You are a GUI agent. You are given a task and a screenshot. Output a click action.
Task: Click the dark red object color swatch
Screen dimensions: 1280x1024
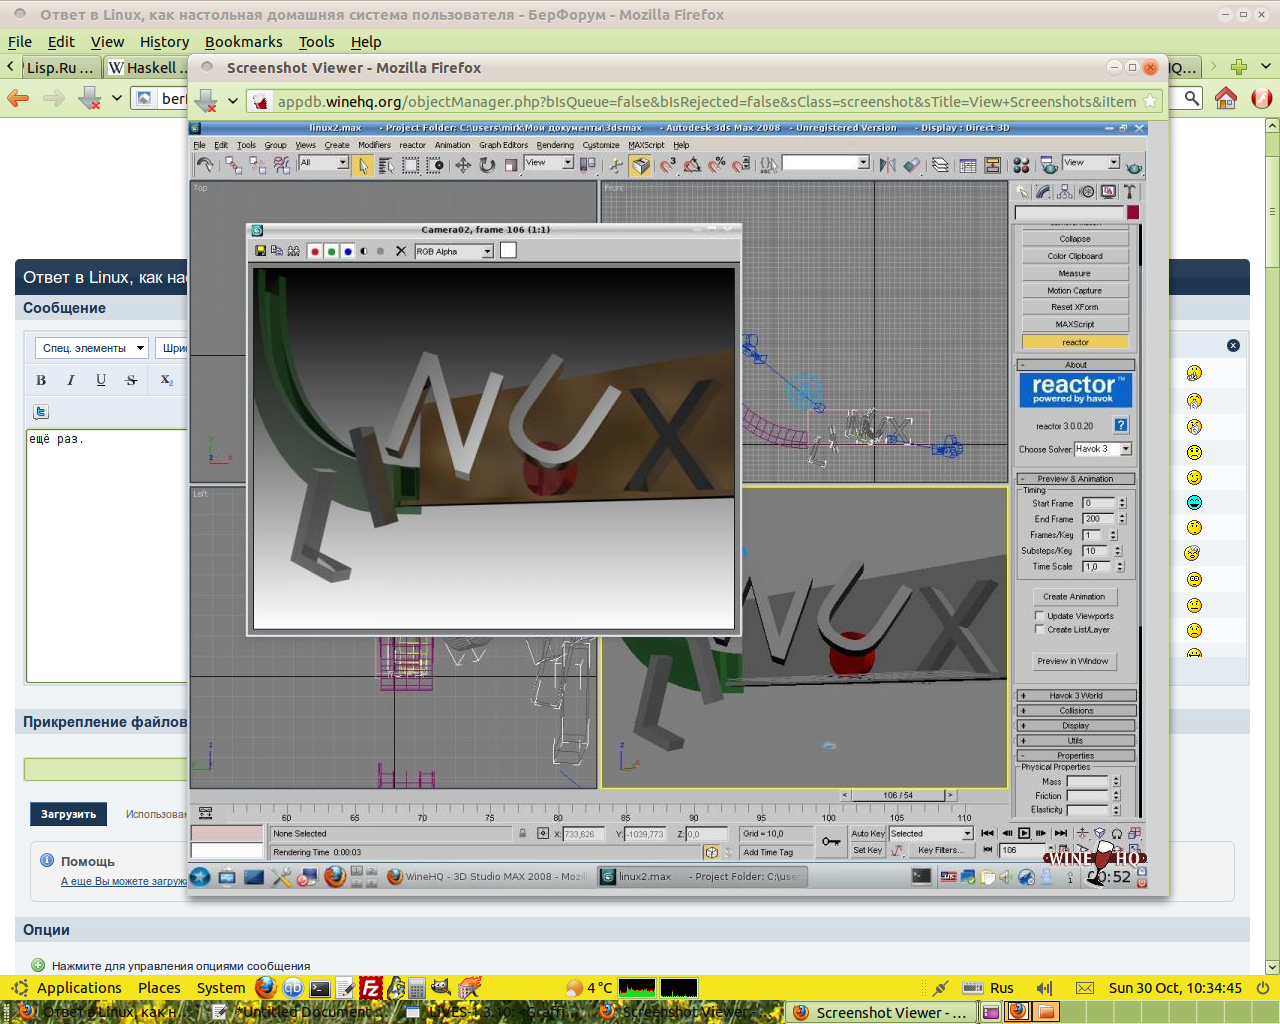click(x=1133, y=212)
